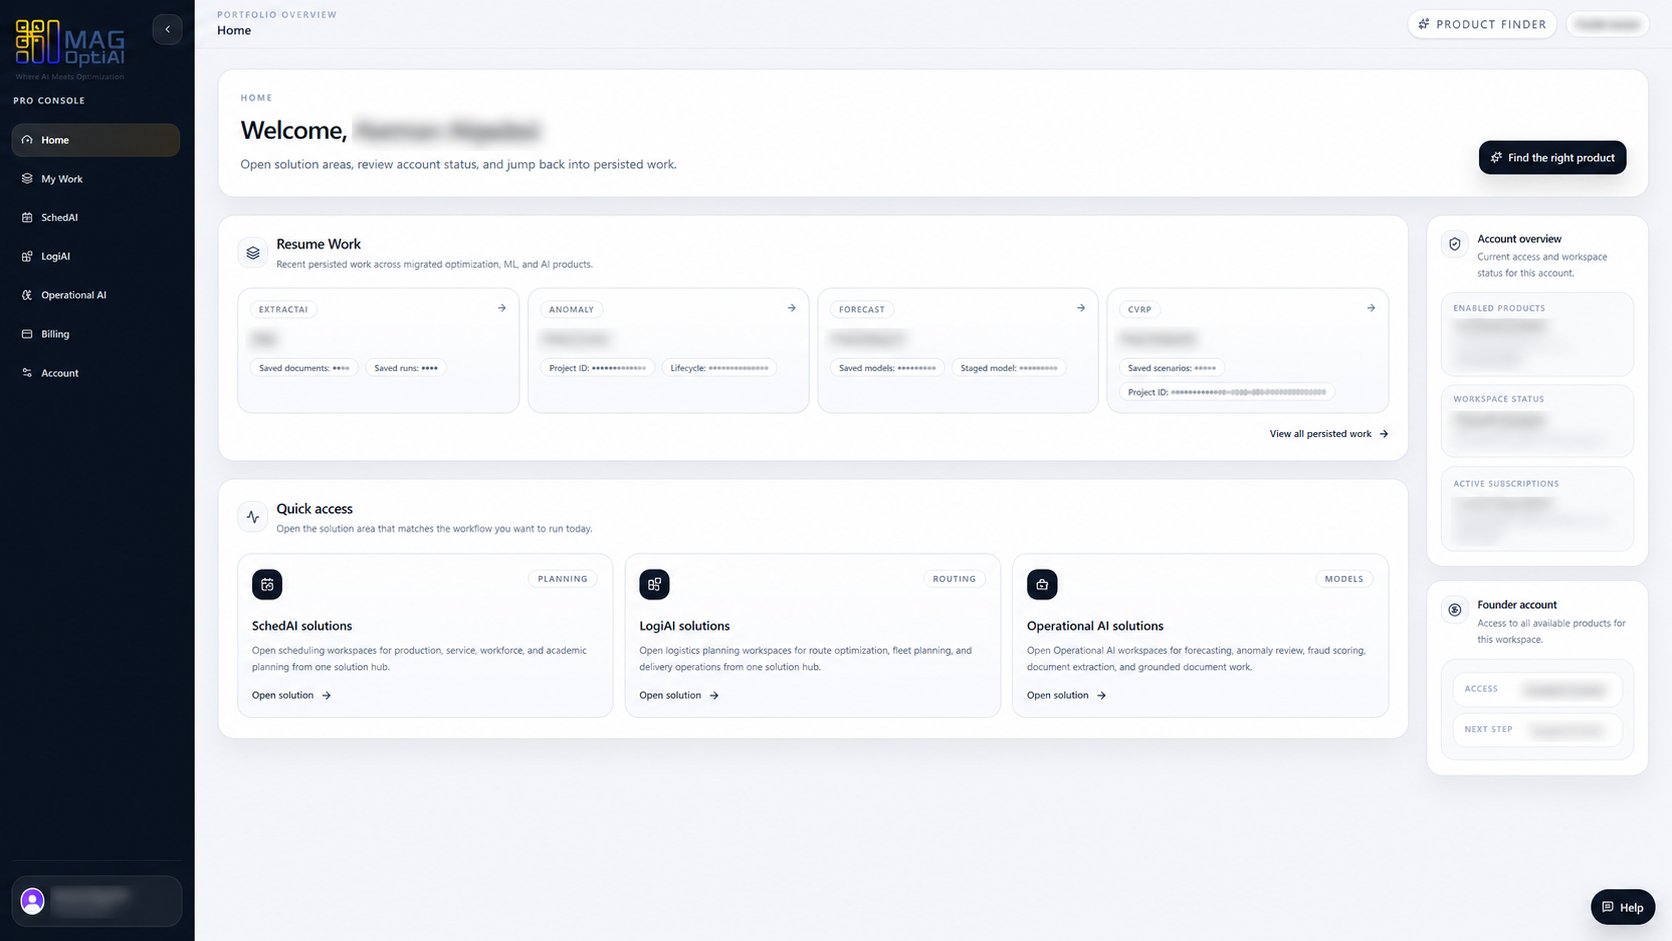Click the ROUTING badge
This screenshot has height=941, width=1672.
(x=954, y=579)
